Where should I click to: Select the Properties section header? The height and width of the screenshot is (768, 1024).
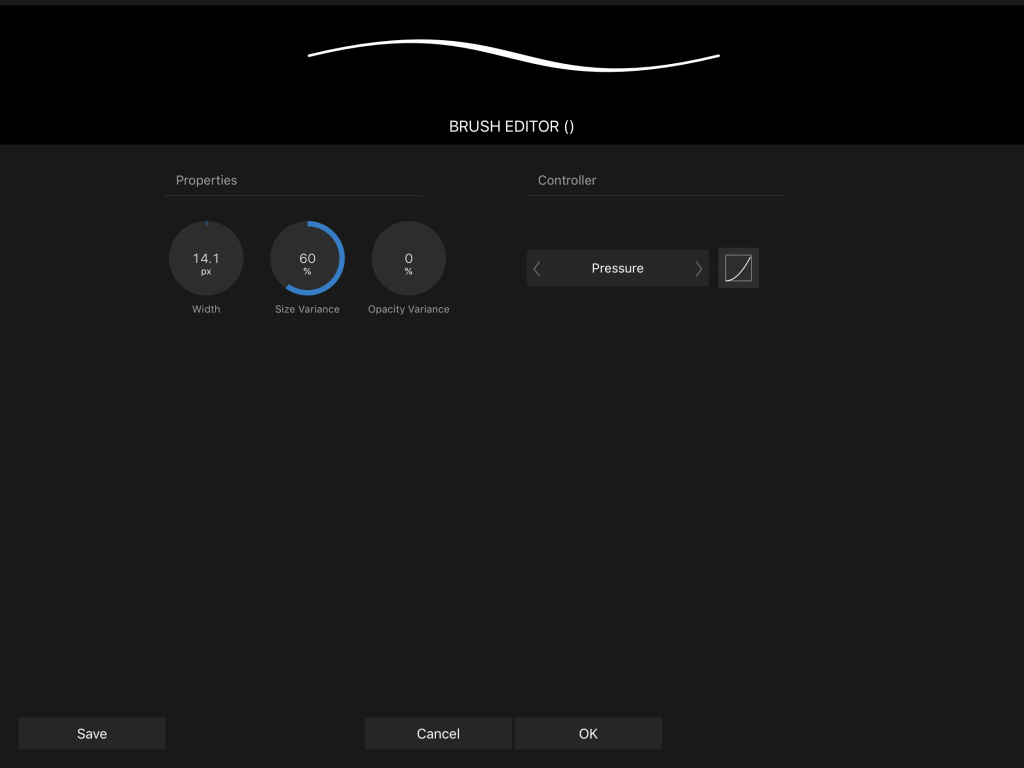click(206, 180)
